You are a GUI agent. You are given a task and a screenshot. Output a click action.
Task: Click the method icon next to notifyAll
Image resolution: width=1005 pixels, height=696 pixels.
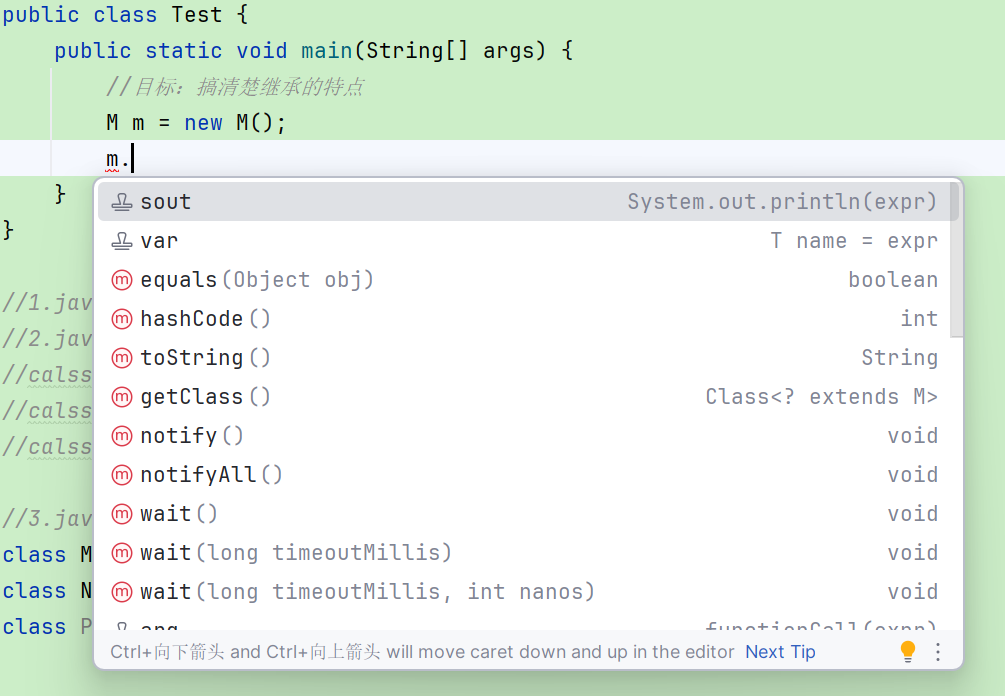click(122, 475)
